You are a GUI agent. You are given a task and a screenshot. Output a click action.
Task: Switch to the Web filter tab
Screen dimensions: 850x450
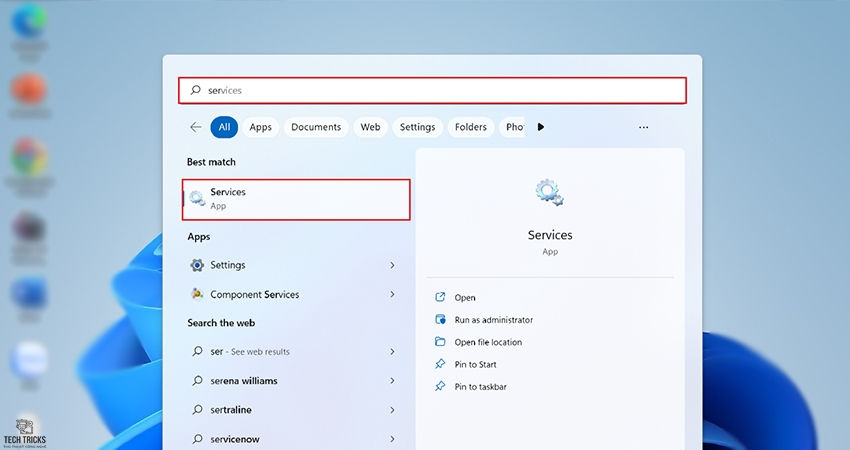[x=370, y=127]
